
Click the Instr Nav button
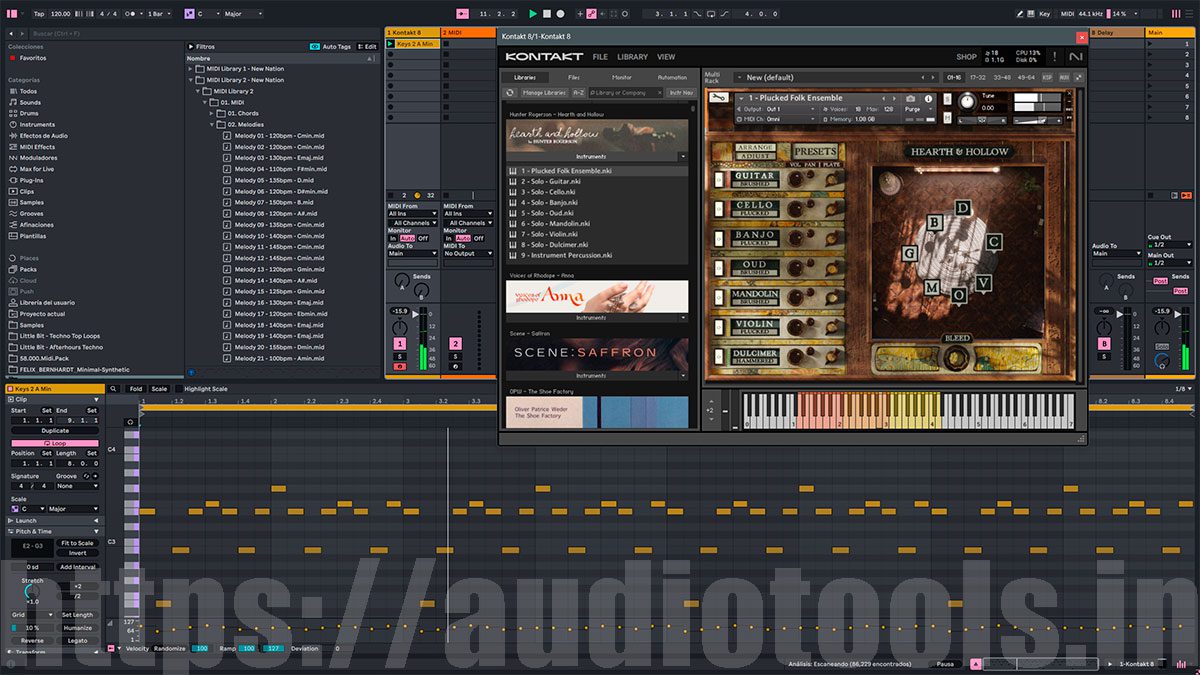point(681,92)
